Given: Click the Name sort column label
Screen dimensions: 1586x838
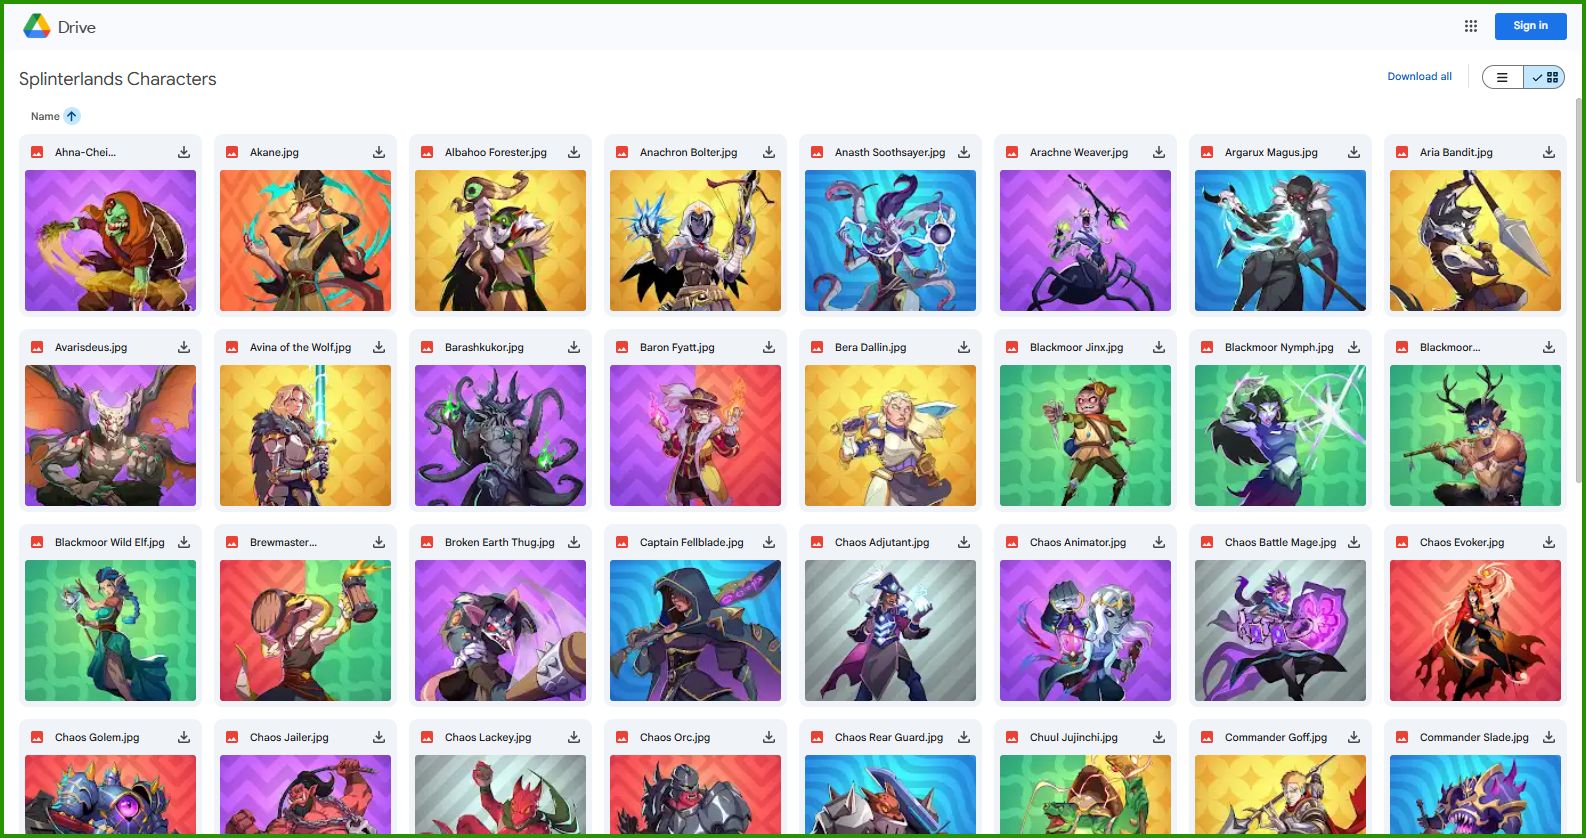Looking at the screenshot, I should click(45, 116).
